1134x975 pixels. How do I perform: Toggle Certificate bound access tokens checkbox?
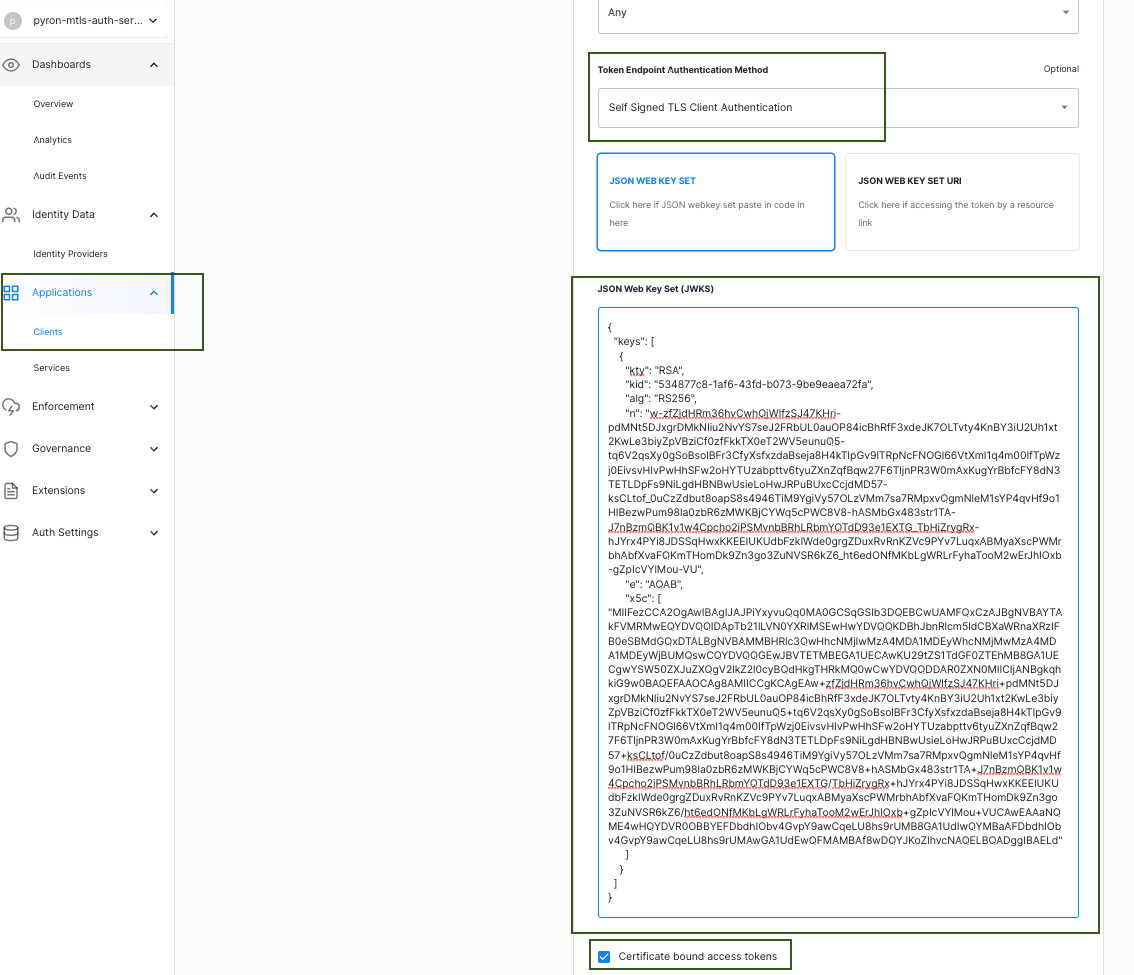tap(604, 957)
